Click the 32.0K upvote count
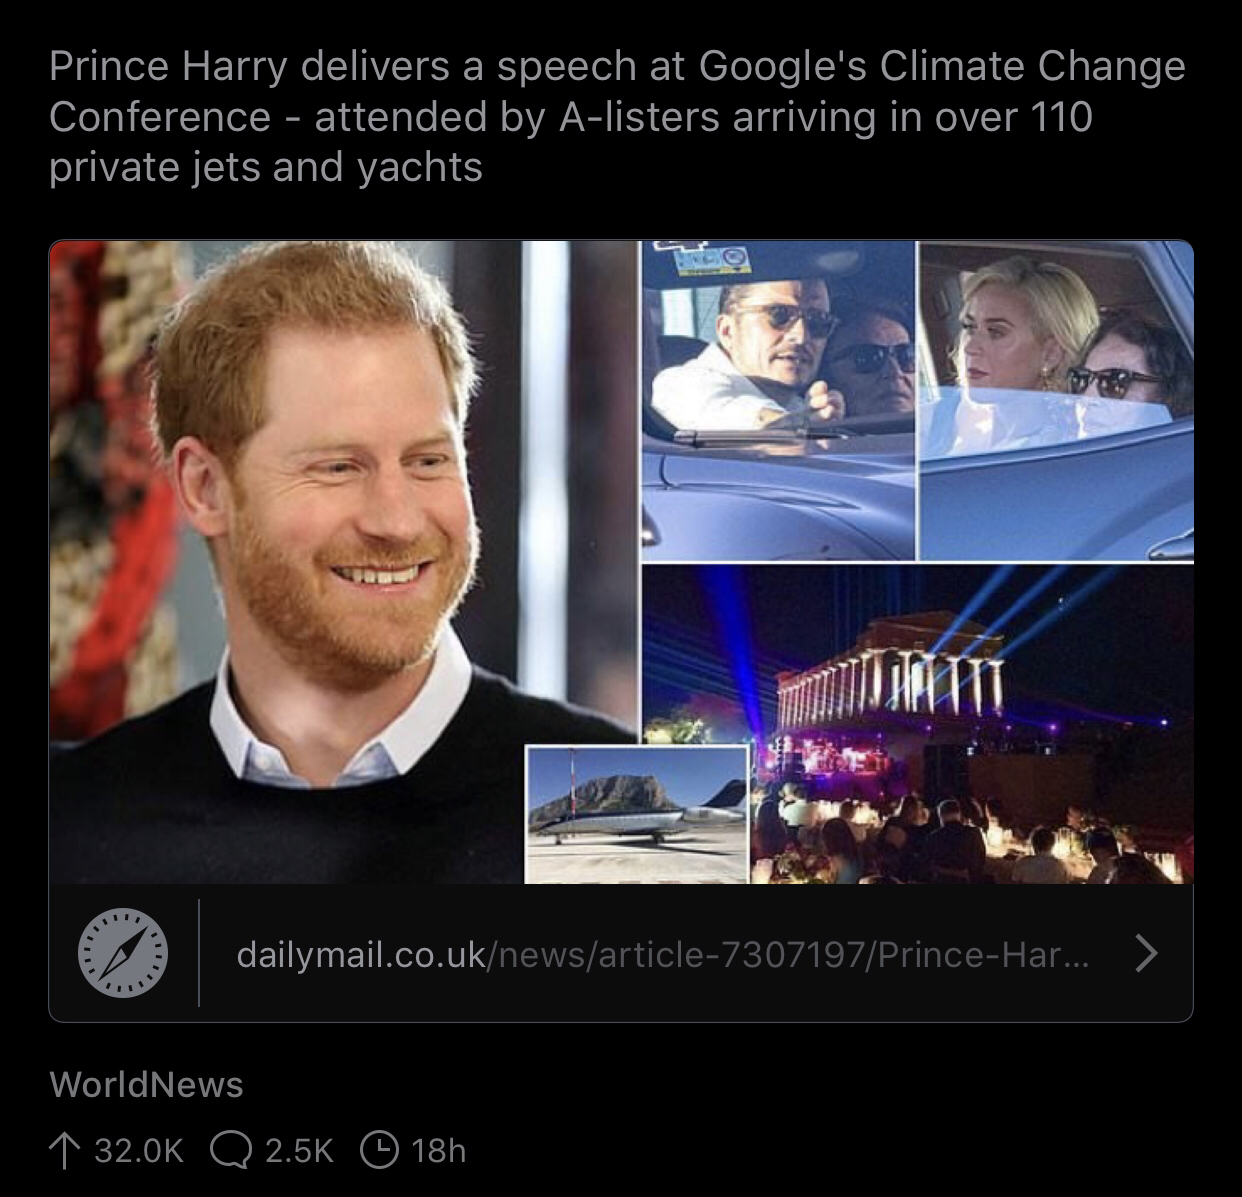The image size is (1242, 1197). click(x=139, y=1150)
